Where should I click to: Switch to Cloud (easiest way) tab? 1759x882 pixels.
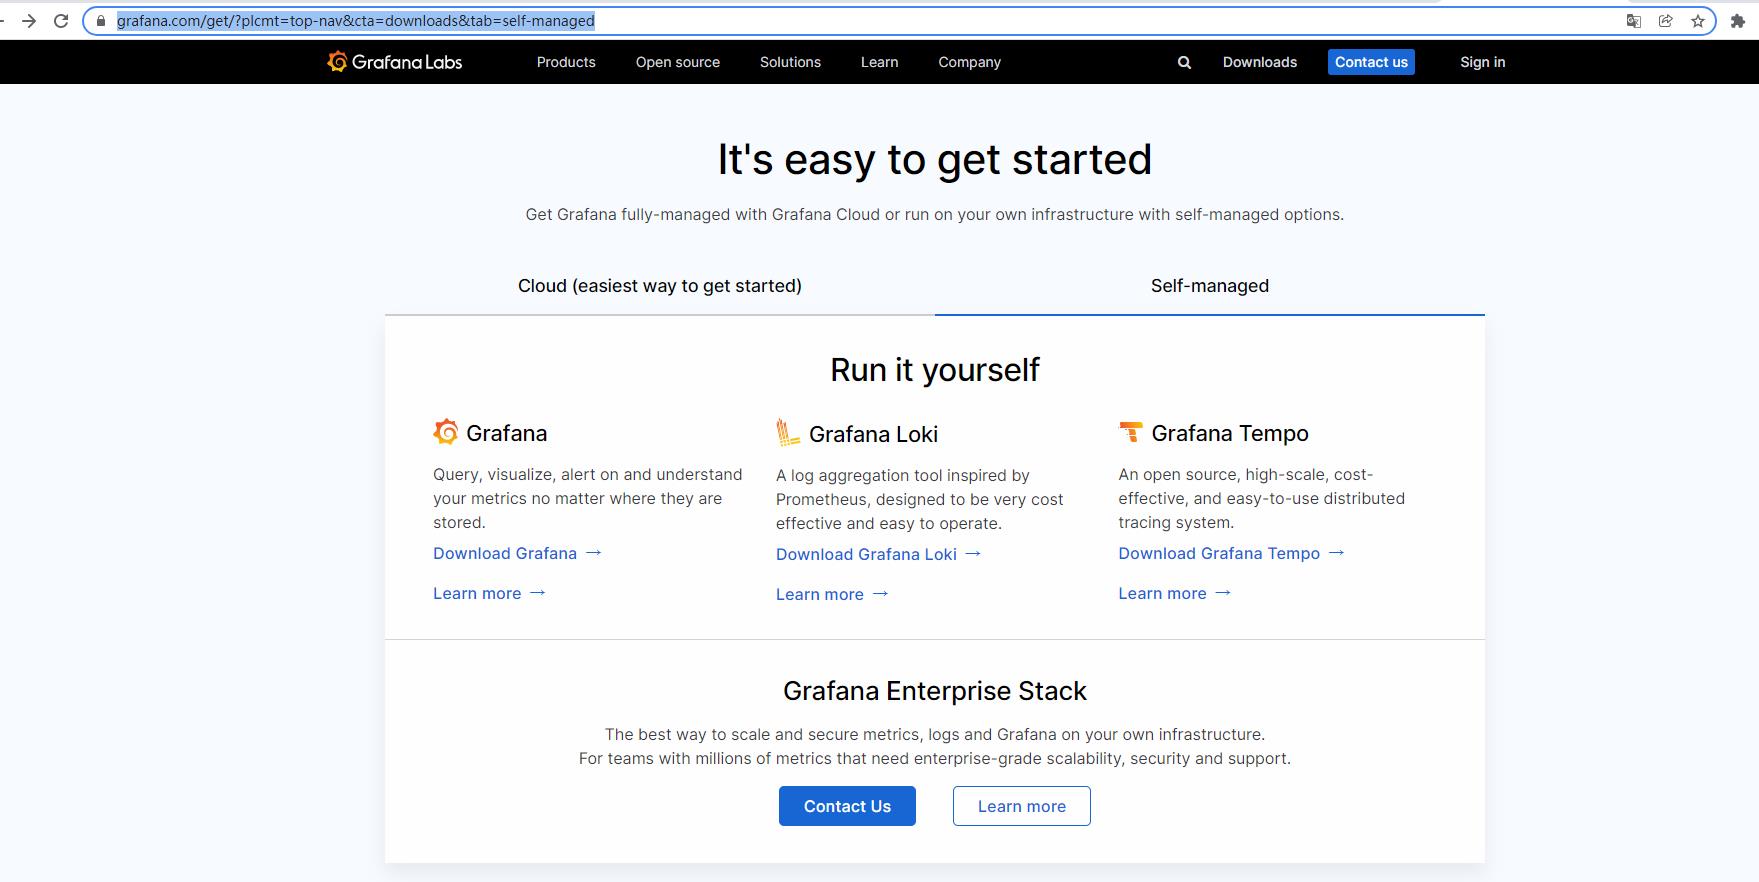[x=660, y=286]
